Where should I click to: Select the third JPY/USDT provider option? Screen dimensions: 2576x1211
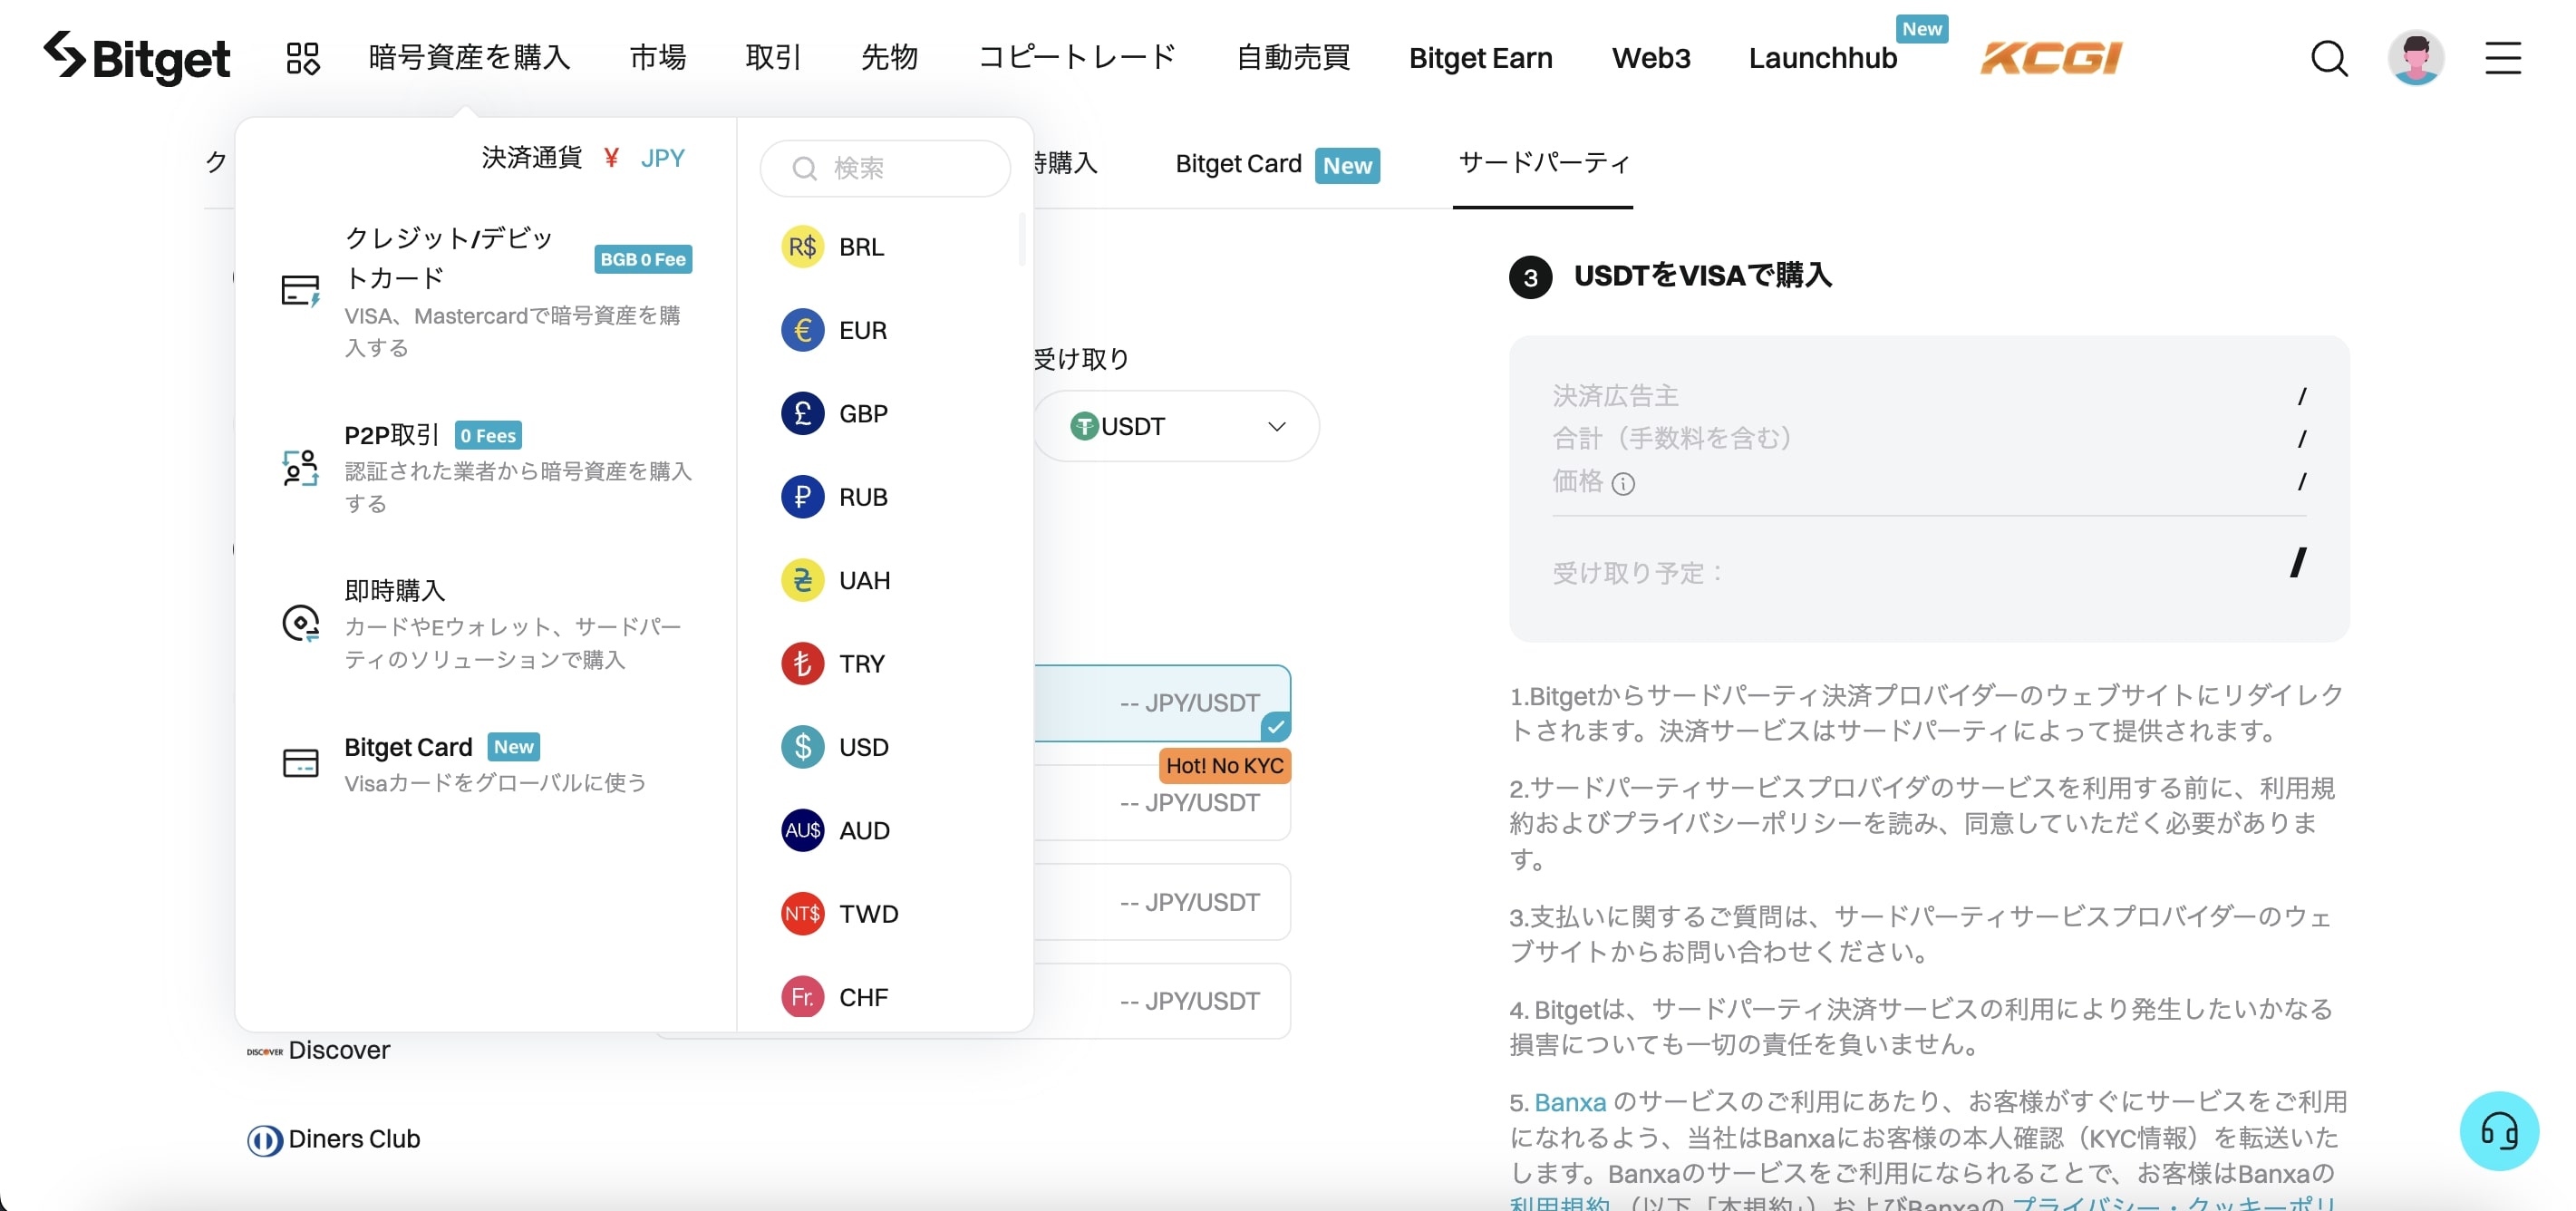[x=1162, y=902]
